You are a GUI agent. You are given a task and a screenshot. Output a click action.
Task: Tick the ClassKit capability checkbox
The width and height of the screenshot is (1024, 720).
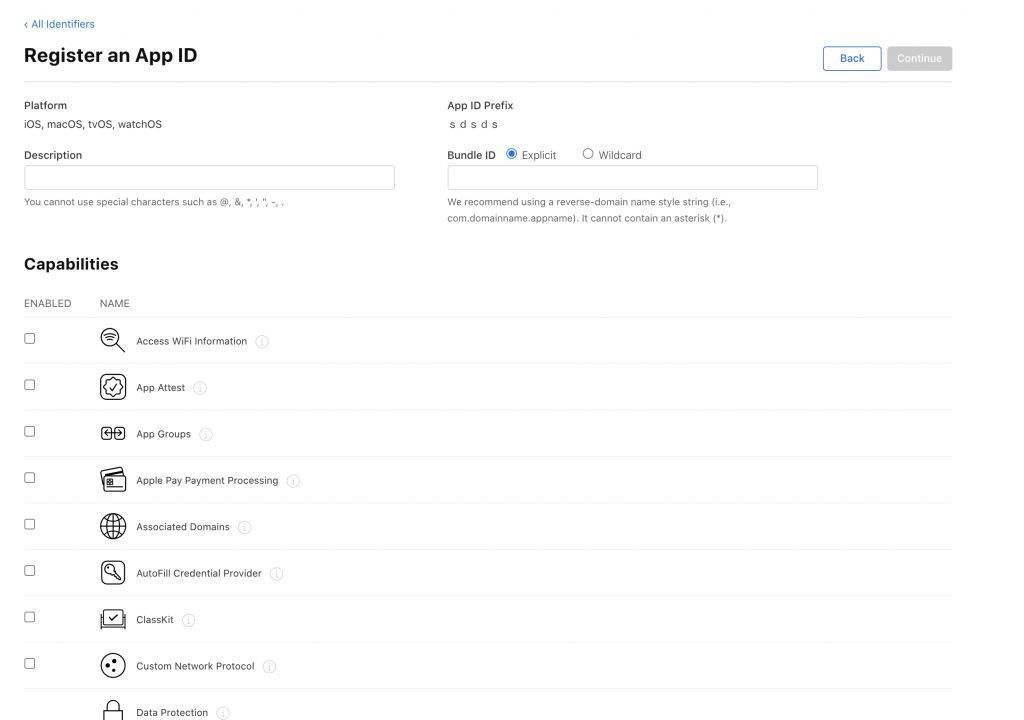tap(29, 617)
